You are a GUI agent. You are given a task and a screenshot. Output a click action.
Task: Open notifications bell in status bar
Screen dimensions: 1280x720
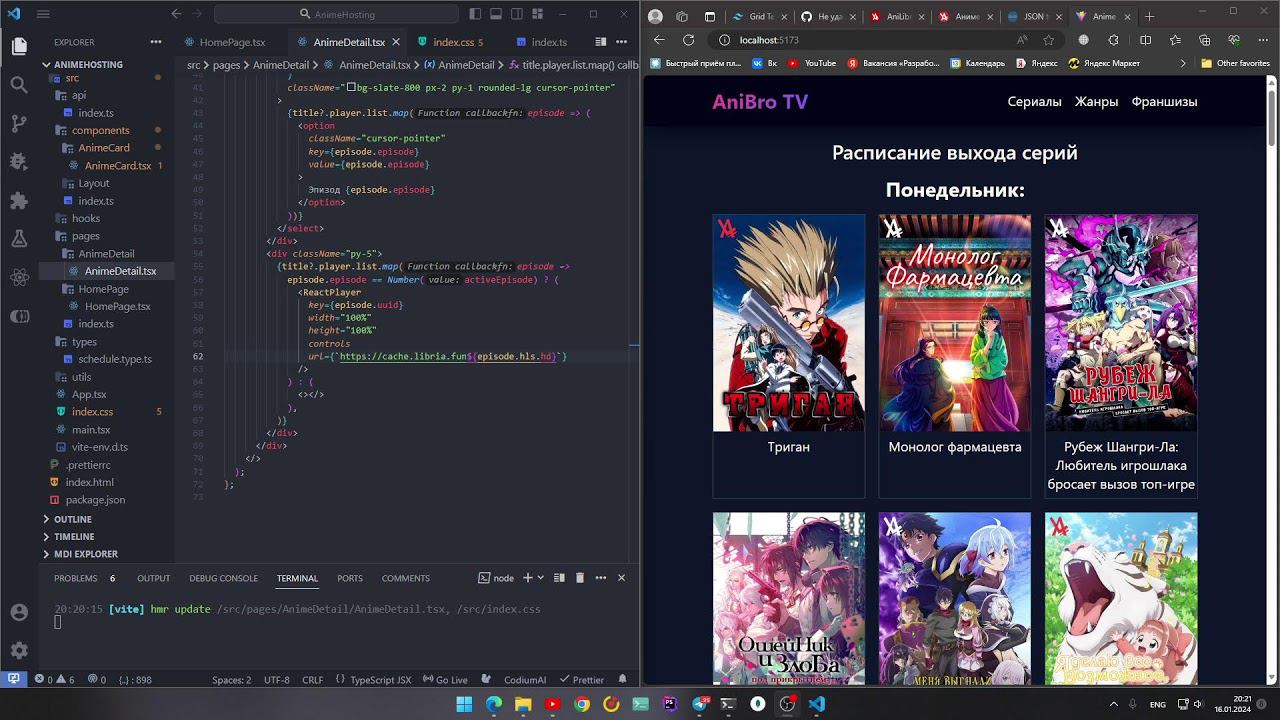tap(622, 680)
